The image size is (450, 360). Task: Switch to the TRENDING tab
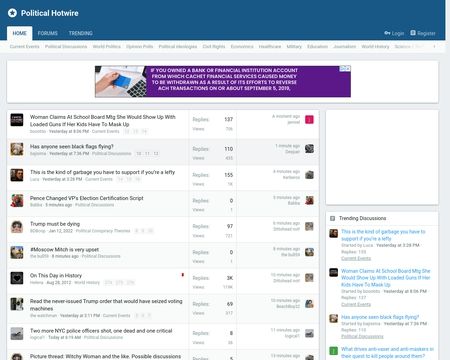(81, 33)
